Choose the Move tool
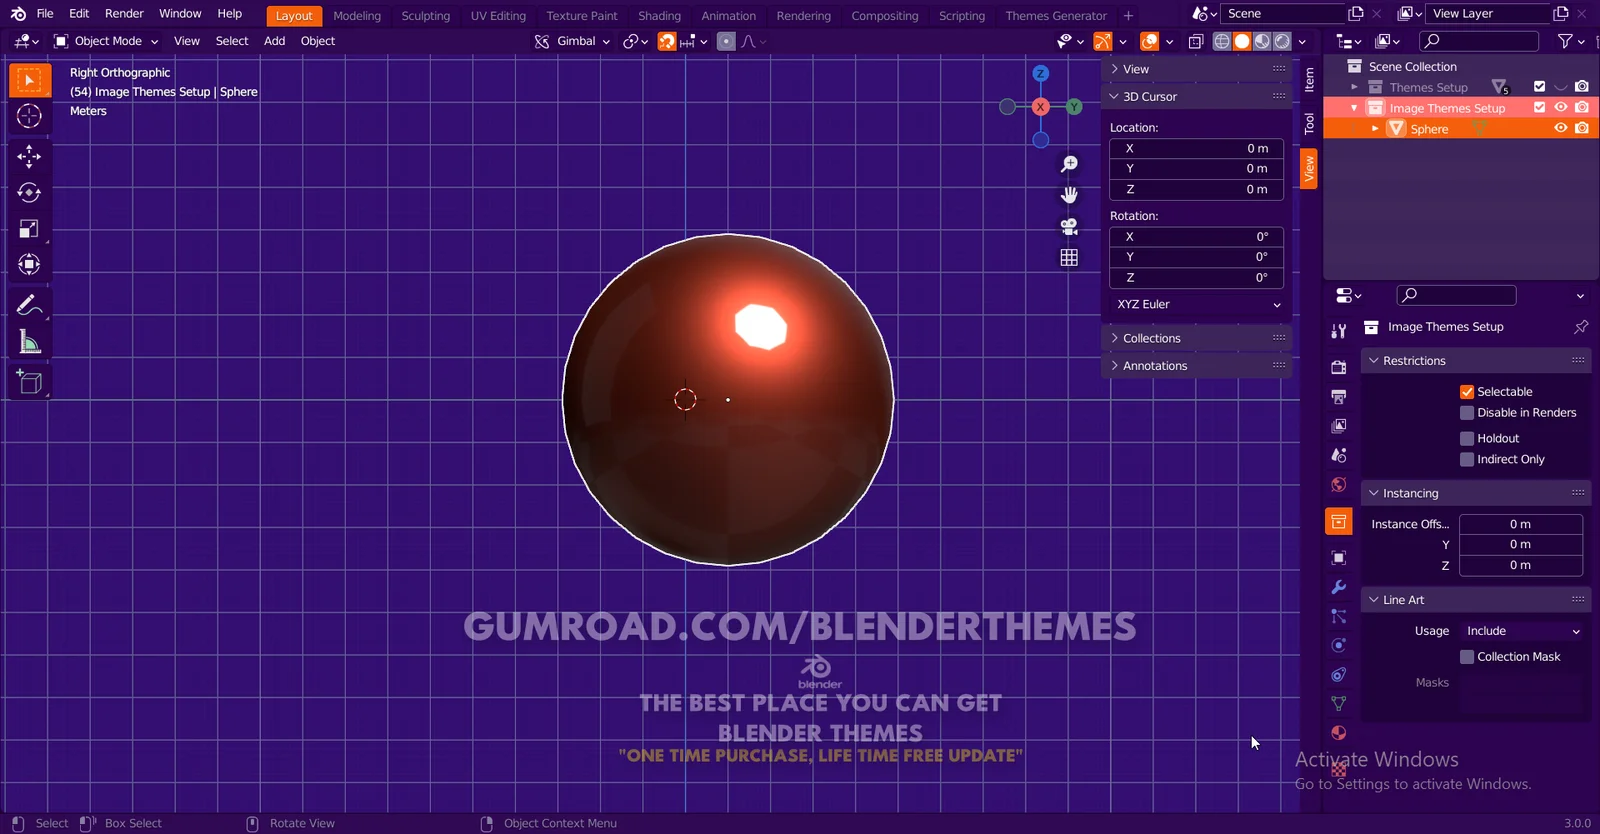Image resolution: width=1600 pixels, height=834 pixels. click(29, 155)
